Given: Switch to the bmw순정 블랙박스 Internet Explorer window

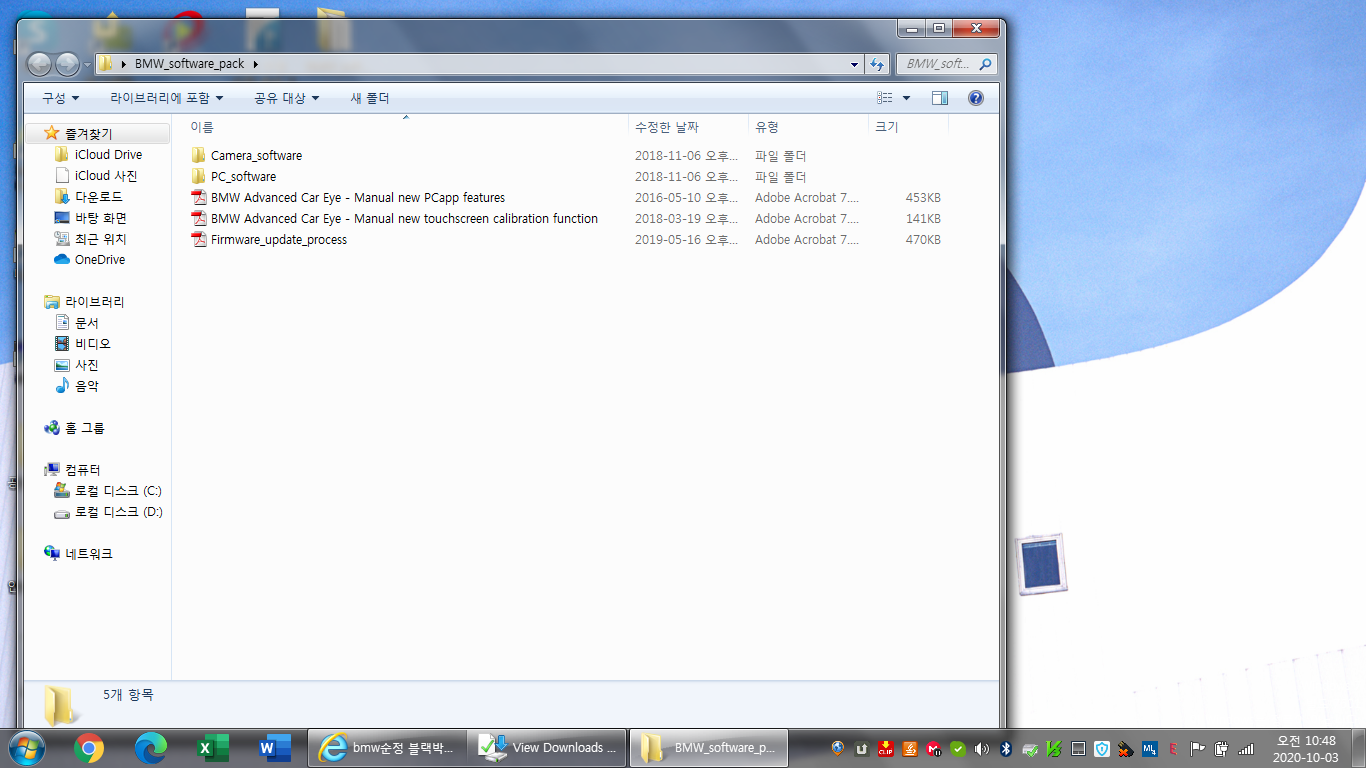Looking at the screenshot, I should click(387, 748).
